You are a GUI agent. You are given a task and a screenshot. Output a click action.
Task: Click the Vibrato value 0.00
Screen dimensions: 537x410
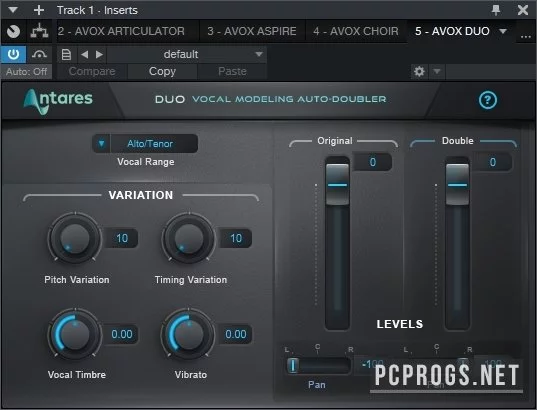click(236, 334)
